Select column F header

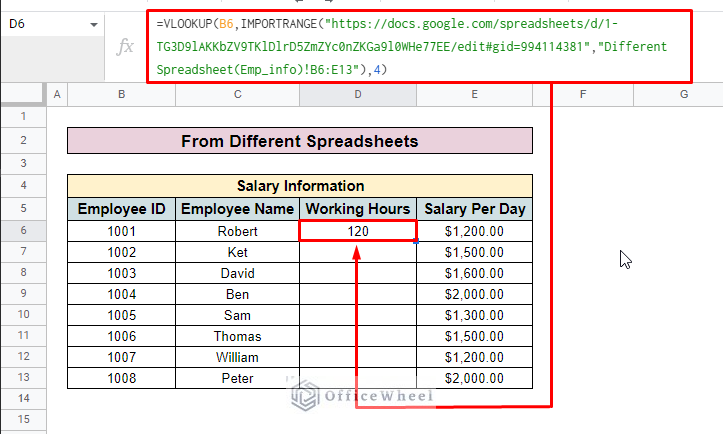tap(583, 95)
